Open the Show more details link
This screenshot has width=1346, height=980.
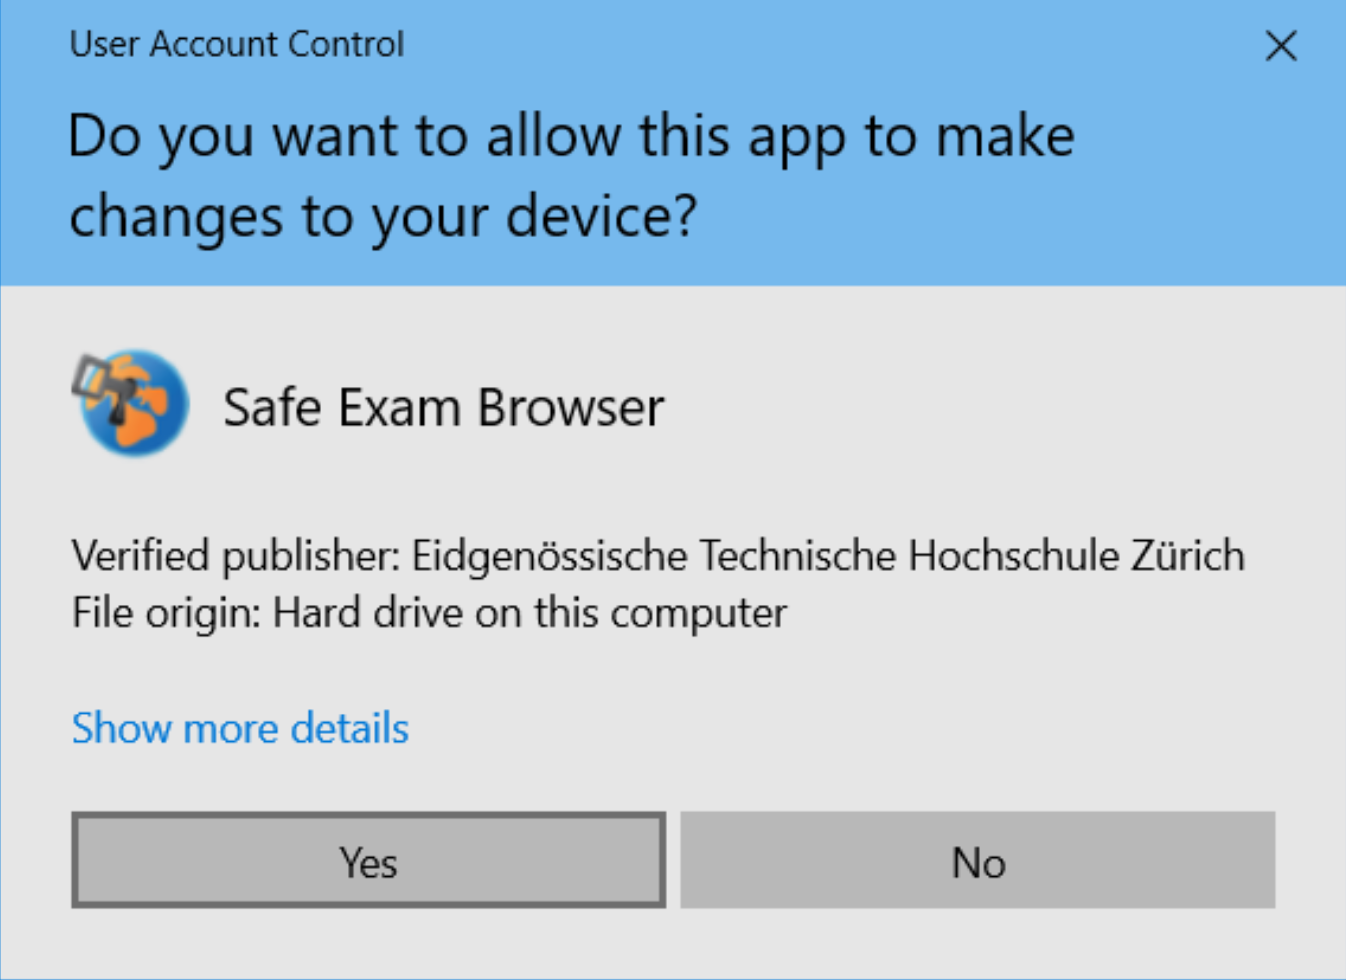tap(240, 728)
